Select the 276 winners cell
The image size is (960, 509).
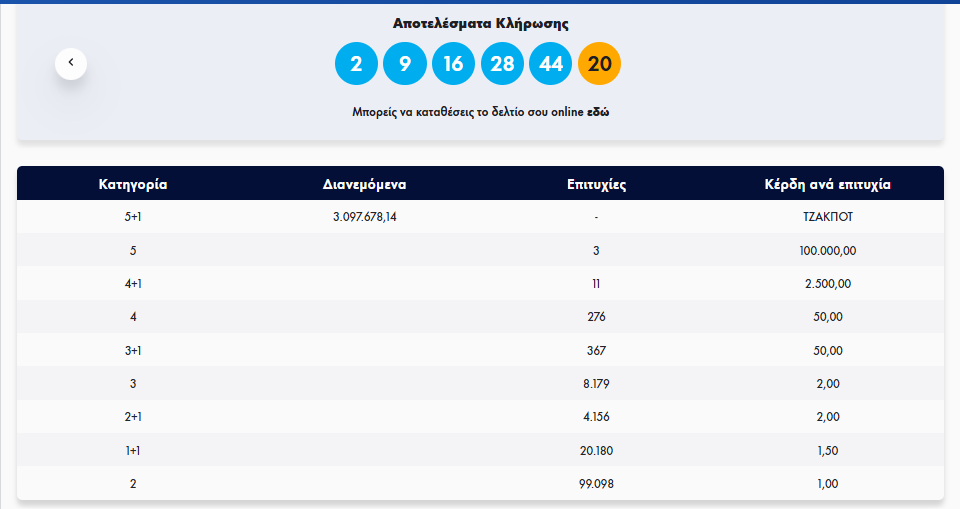596,317
